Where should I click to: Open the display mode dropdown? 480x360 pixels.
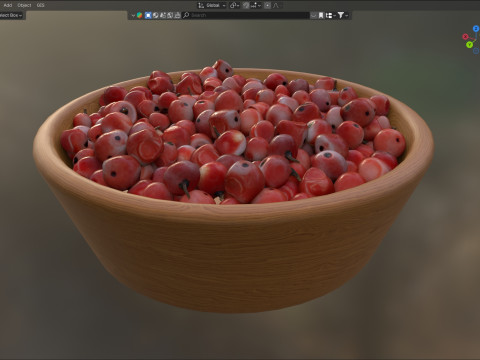click(x=330, y=15)
